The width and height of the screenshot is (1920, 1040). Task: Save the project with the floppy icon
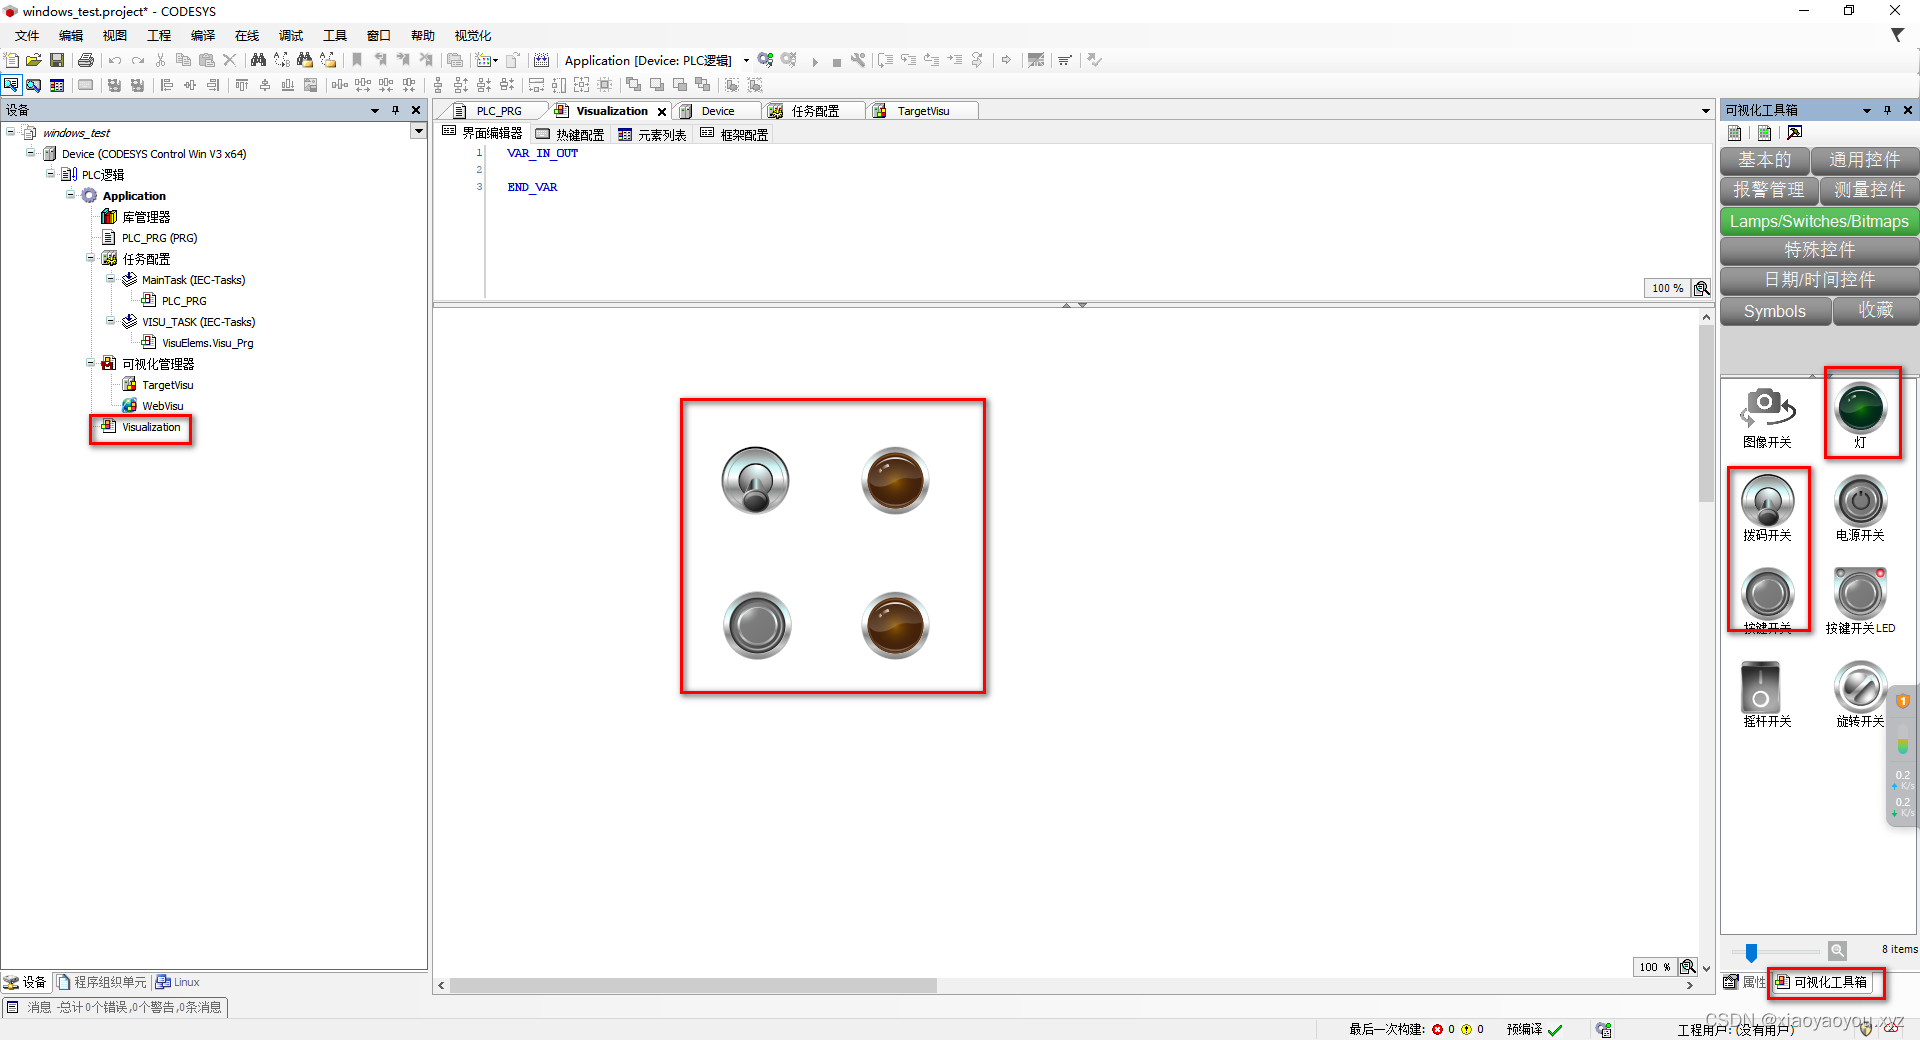click(x=57, y=60)
